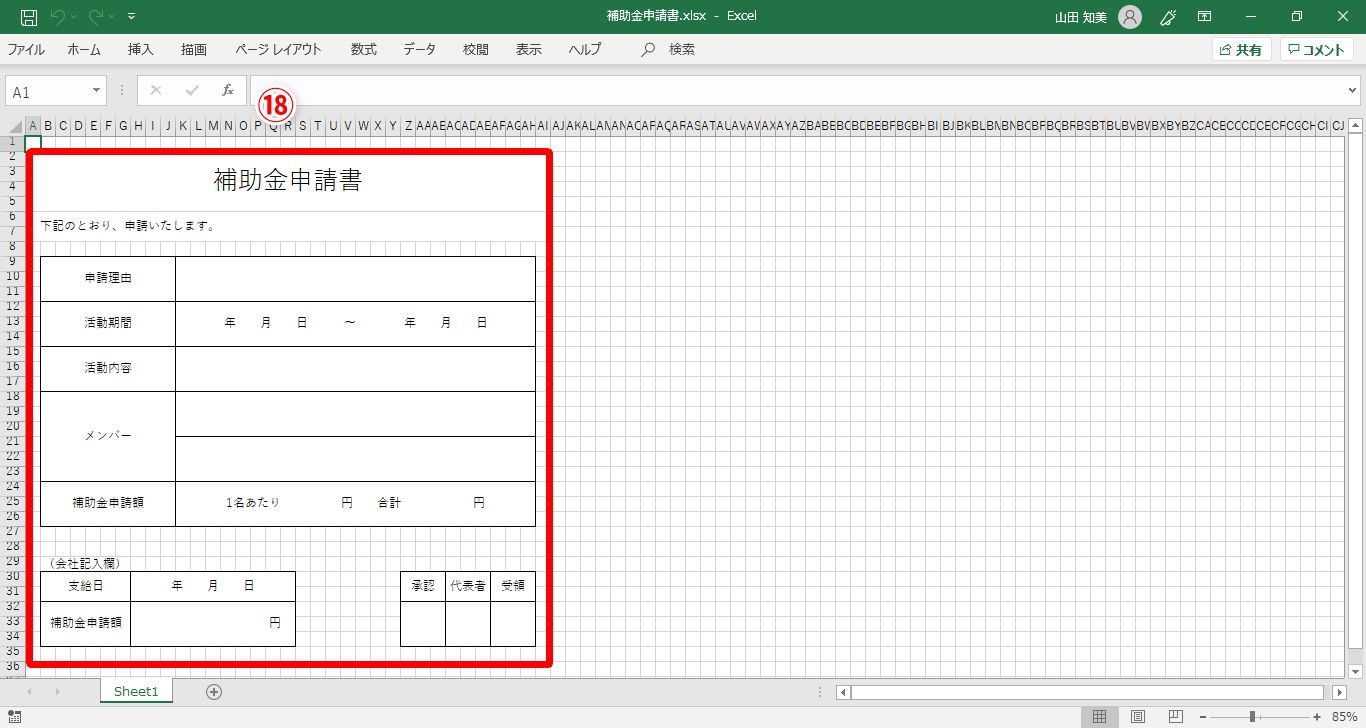Click the Redo arrow icon
The image size is (1366, 728).
[96, 17]
